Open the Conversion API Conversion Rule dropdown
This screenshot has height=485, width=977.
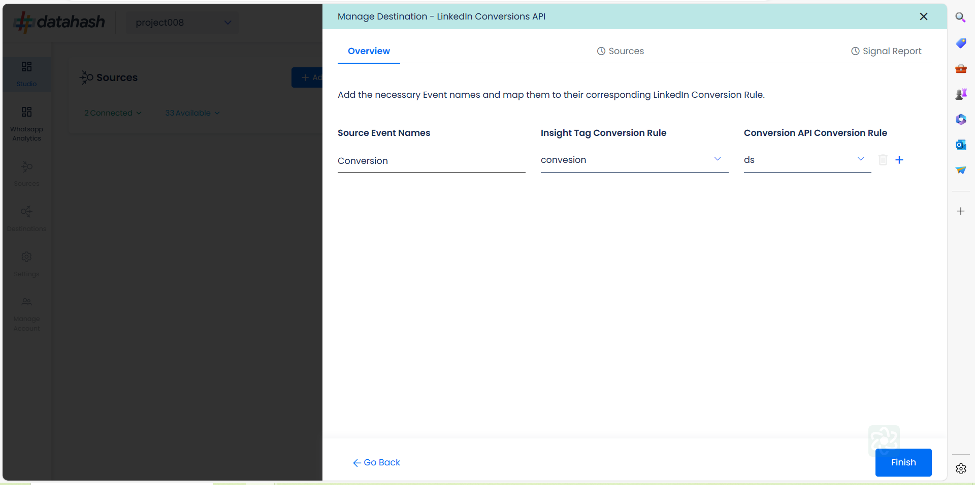[807, 160]
